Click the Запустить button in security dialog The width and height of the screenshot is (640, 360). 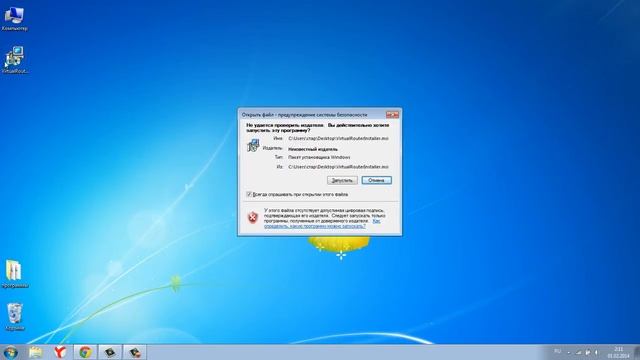click(x=342, y=180)
